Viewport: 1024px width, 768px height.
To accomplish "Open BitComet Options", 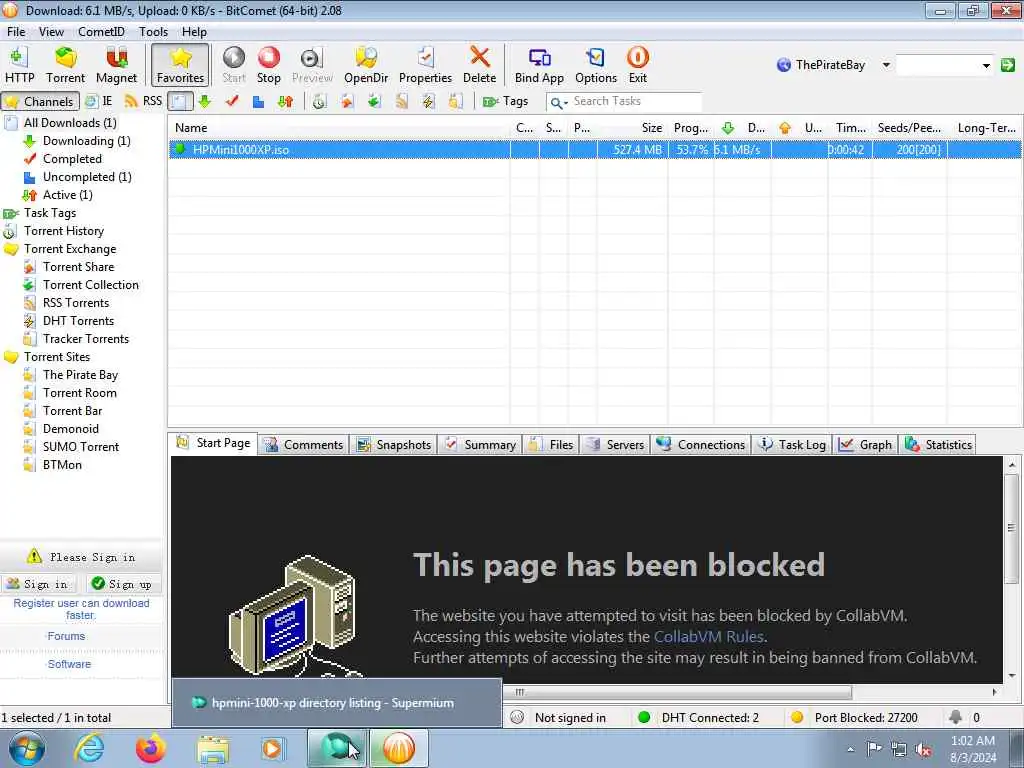I will [x=596, y=65].
